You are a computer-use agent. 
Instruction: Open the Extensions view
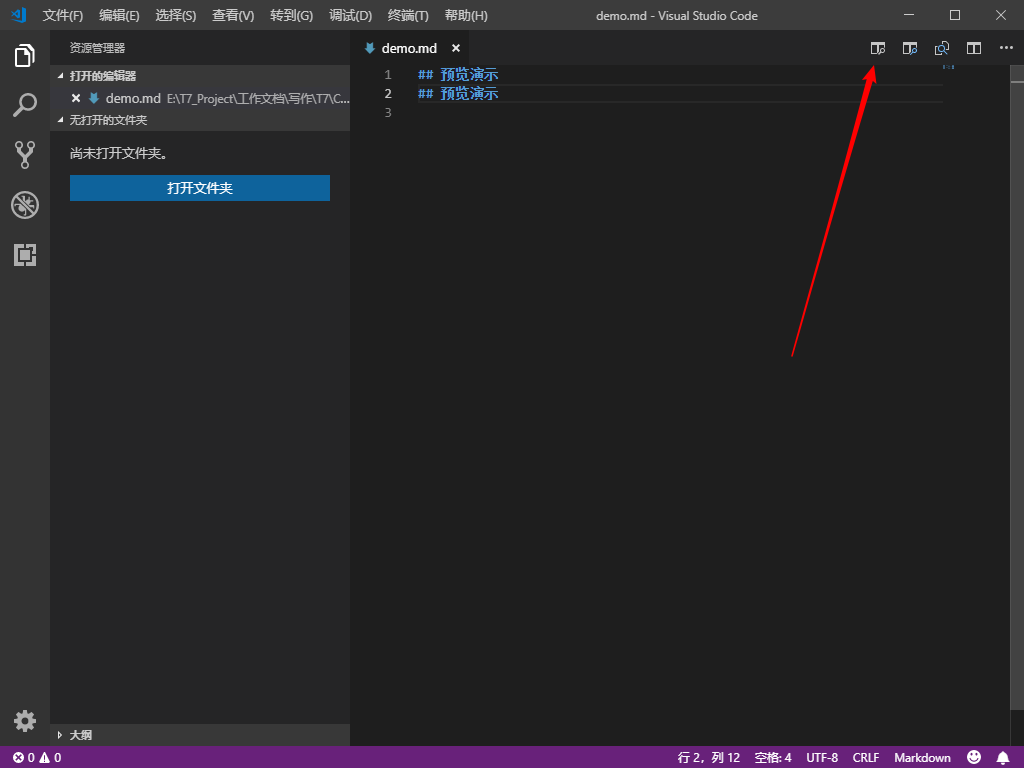coord(25,255)
